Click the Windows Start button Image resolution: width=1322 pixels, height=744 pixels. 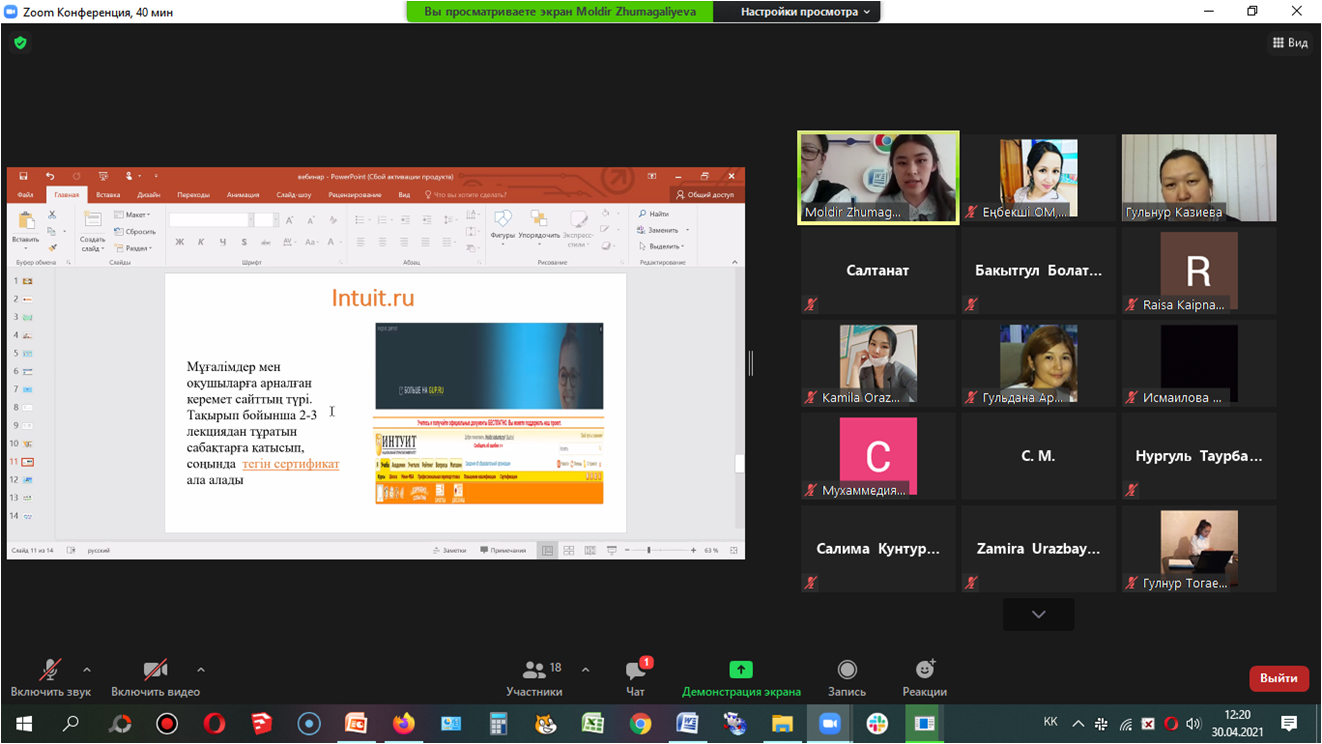point(24,723)
